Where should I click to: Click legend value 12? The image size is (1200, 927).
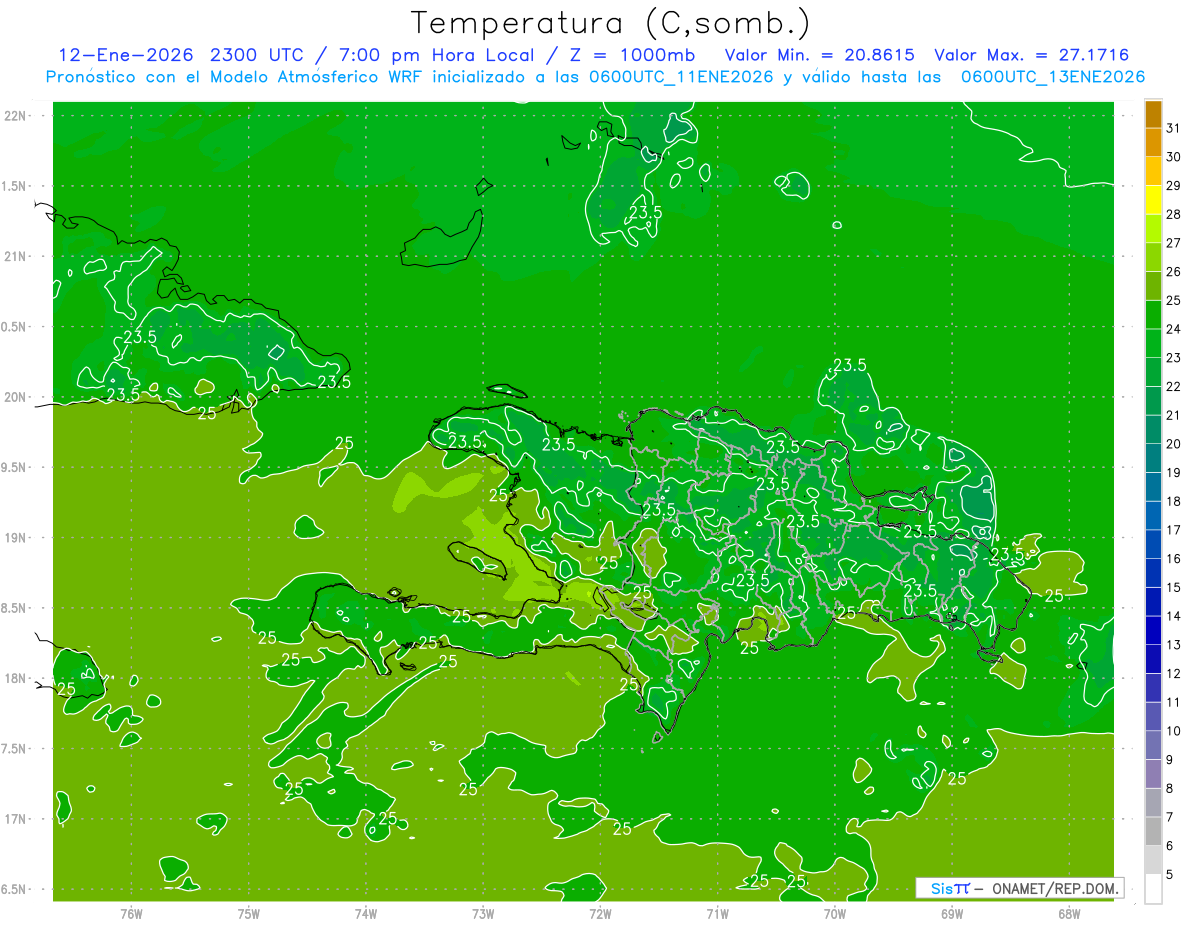[x=1174, y=673]
